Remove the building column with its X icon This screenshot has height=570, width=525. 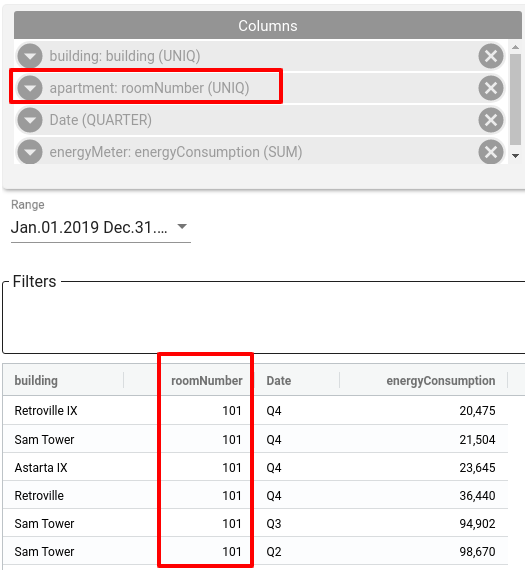pos(491,56)
